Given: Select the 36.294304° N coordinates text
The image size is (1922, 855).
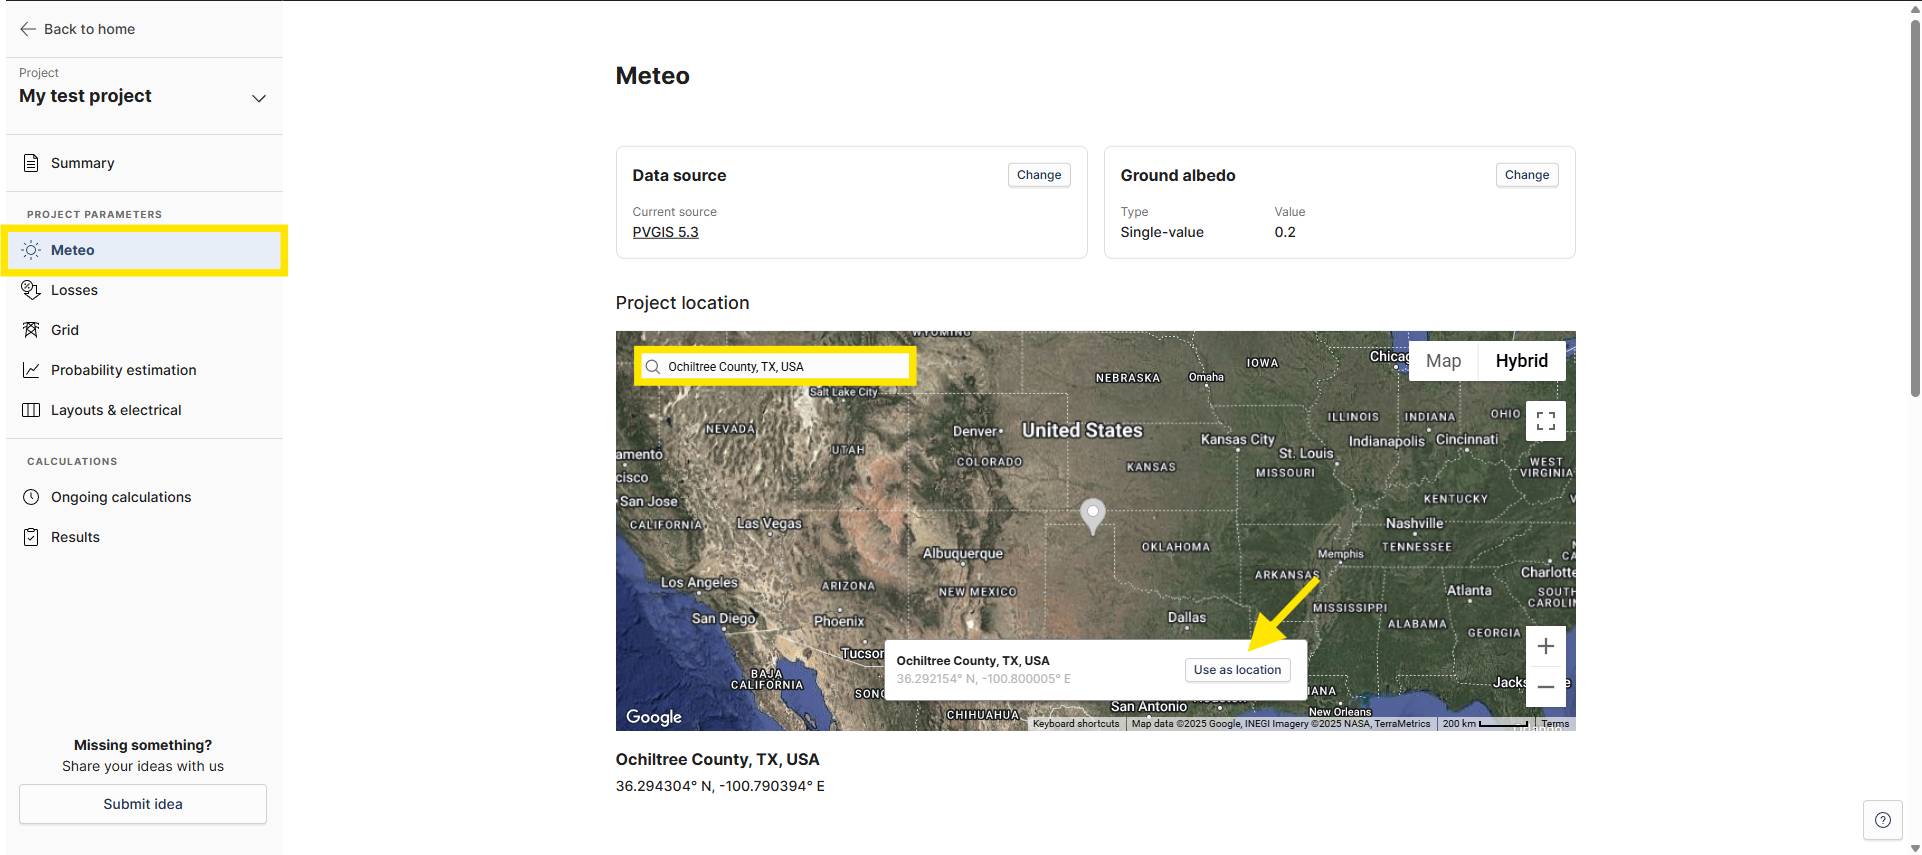Looking at the screenshot, I should click(x=720, y=786).
